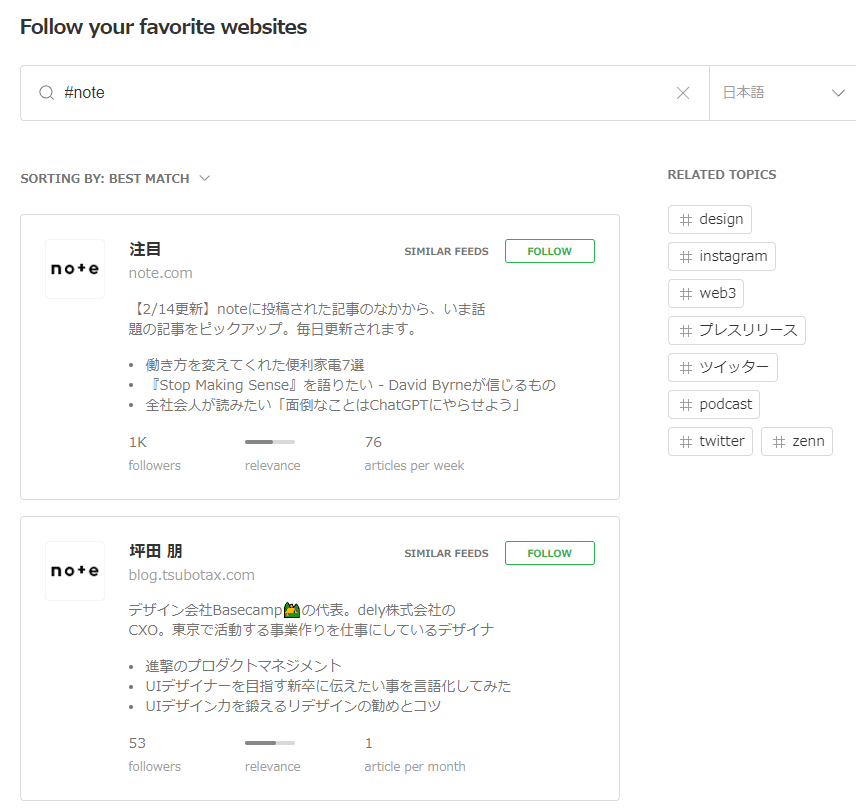The height and width of the screenshot is (808, 856).
Task: View Similar Feeds for 注目
Action: pyautogui.click(x=446, y=251)
